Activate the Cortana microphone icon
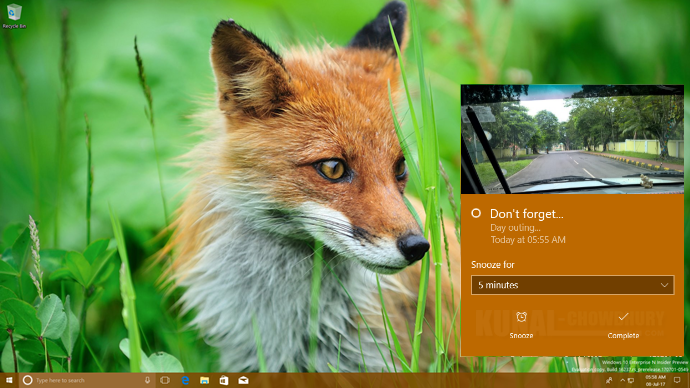690x388 pixels. click(147, 380)
